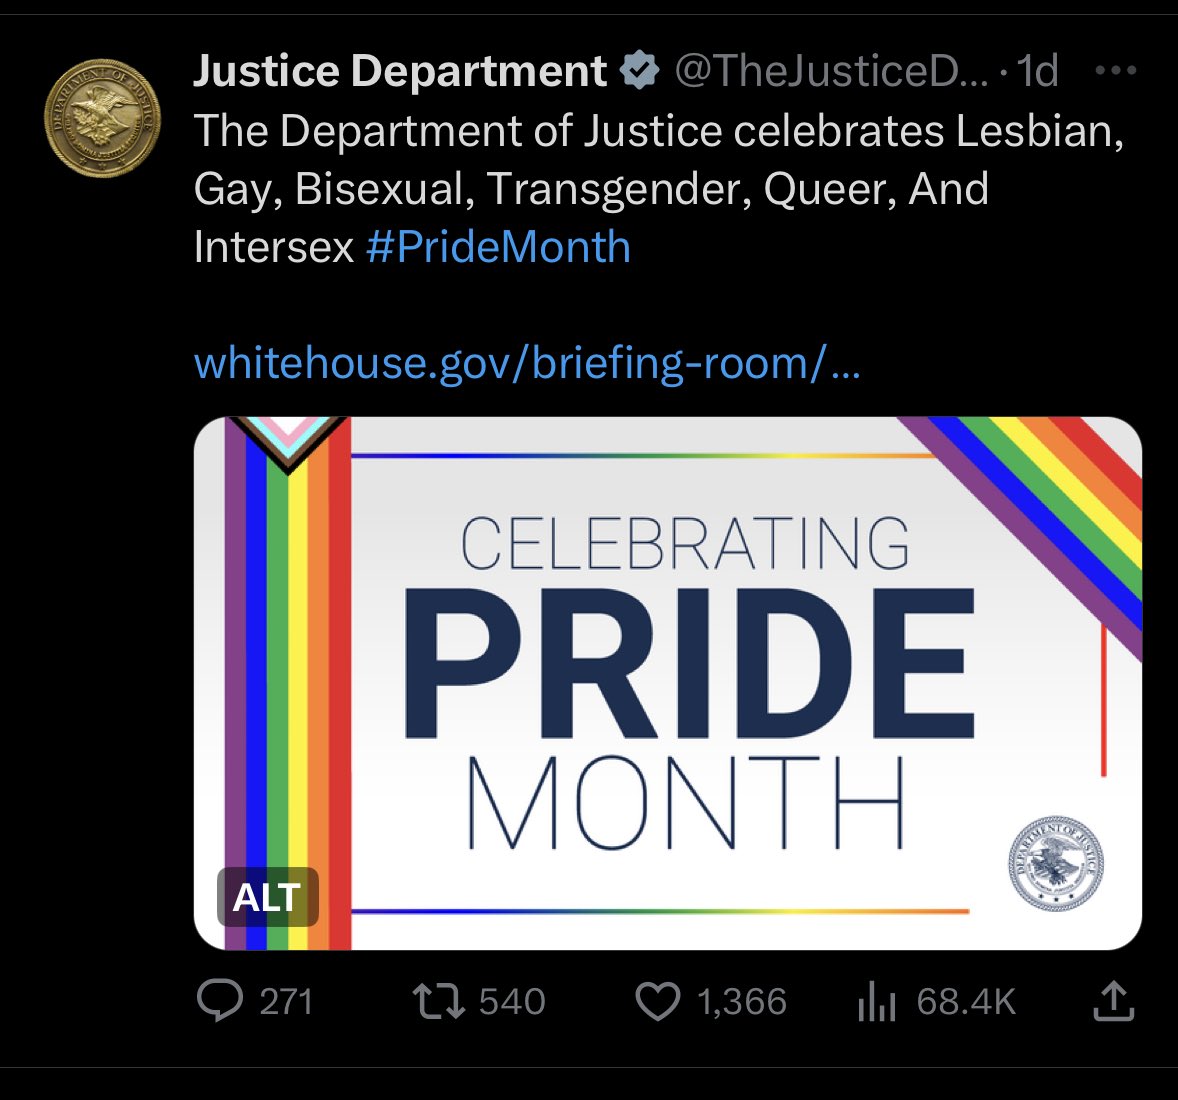Click the gray verified checkmark badge

[x=640, y=71]
